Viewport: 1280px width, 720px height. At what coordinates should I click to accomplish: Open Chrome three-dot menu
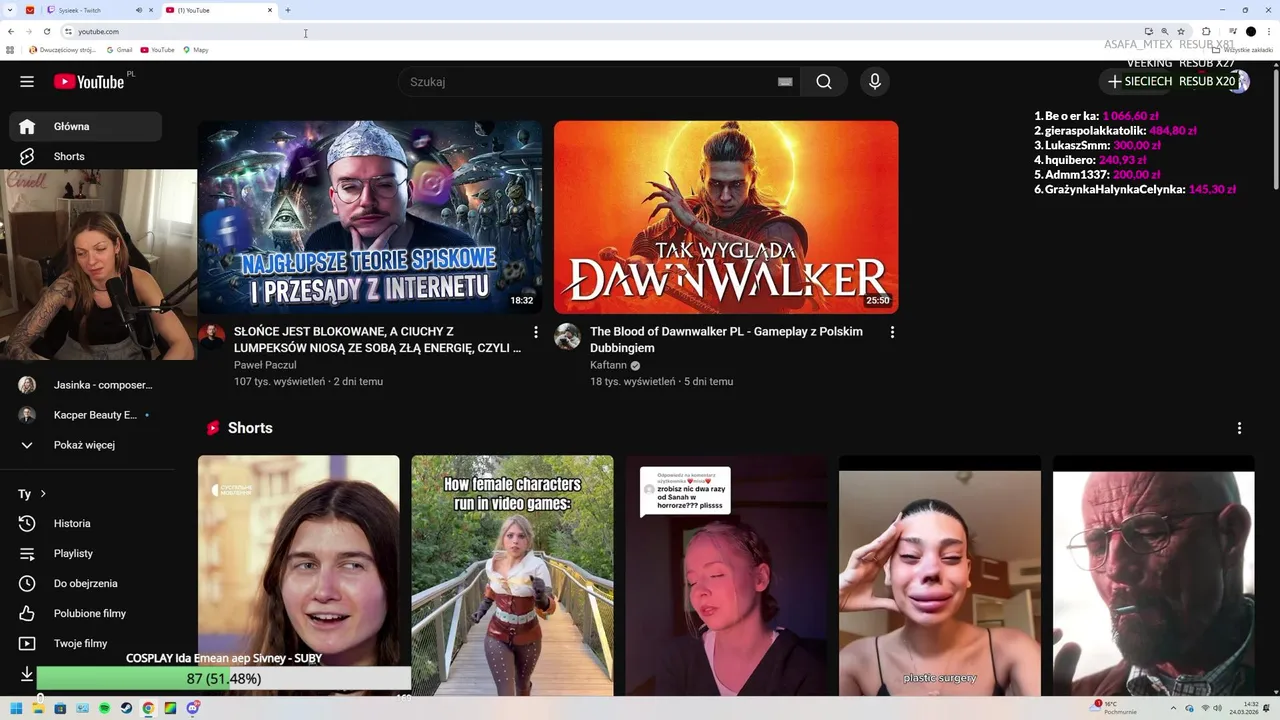1268,31
